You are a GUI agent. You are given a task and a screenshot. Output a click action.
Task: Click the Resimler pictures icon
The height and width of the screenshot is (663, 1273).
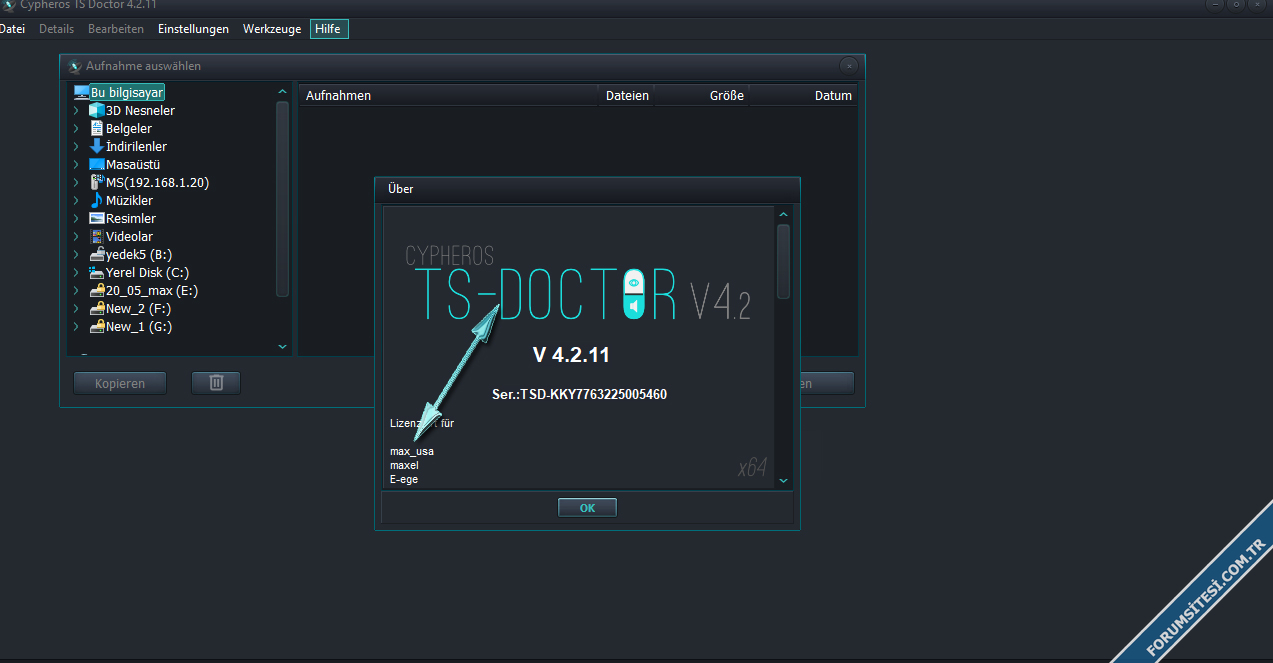point(96,218)
